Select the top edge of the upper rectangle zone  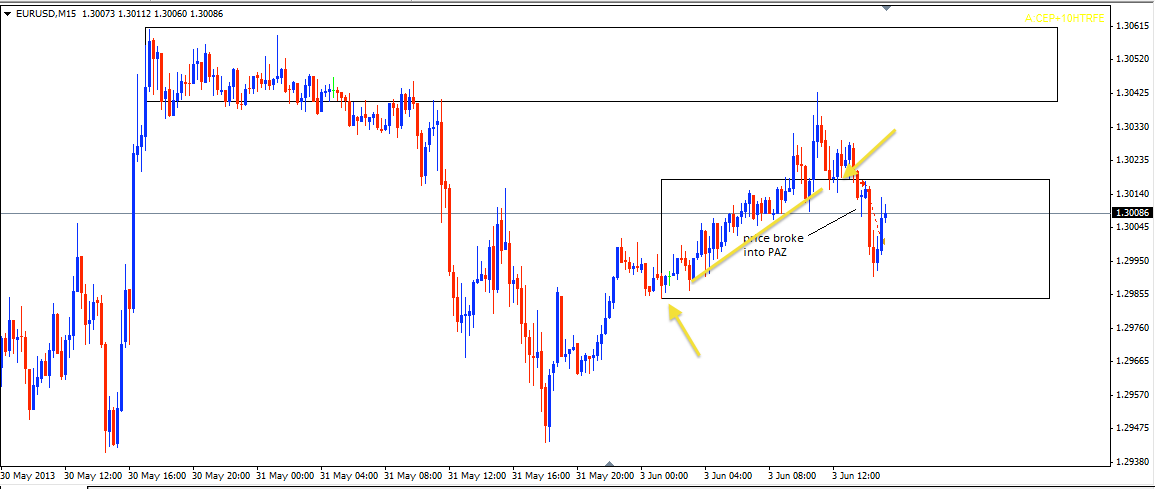[x=600, y=27]
